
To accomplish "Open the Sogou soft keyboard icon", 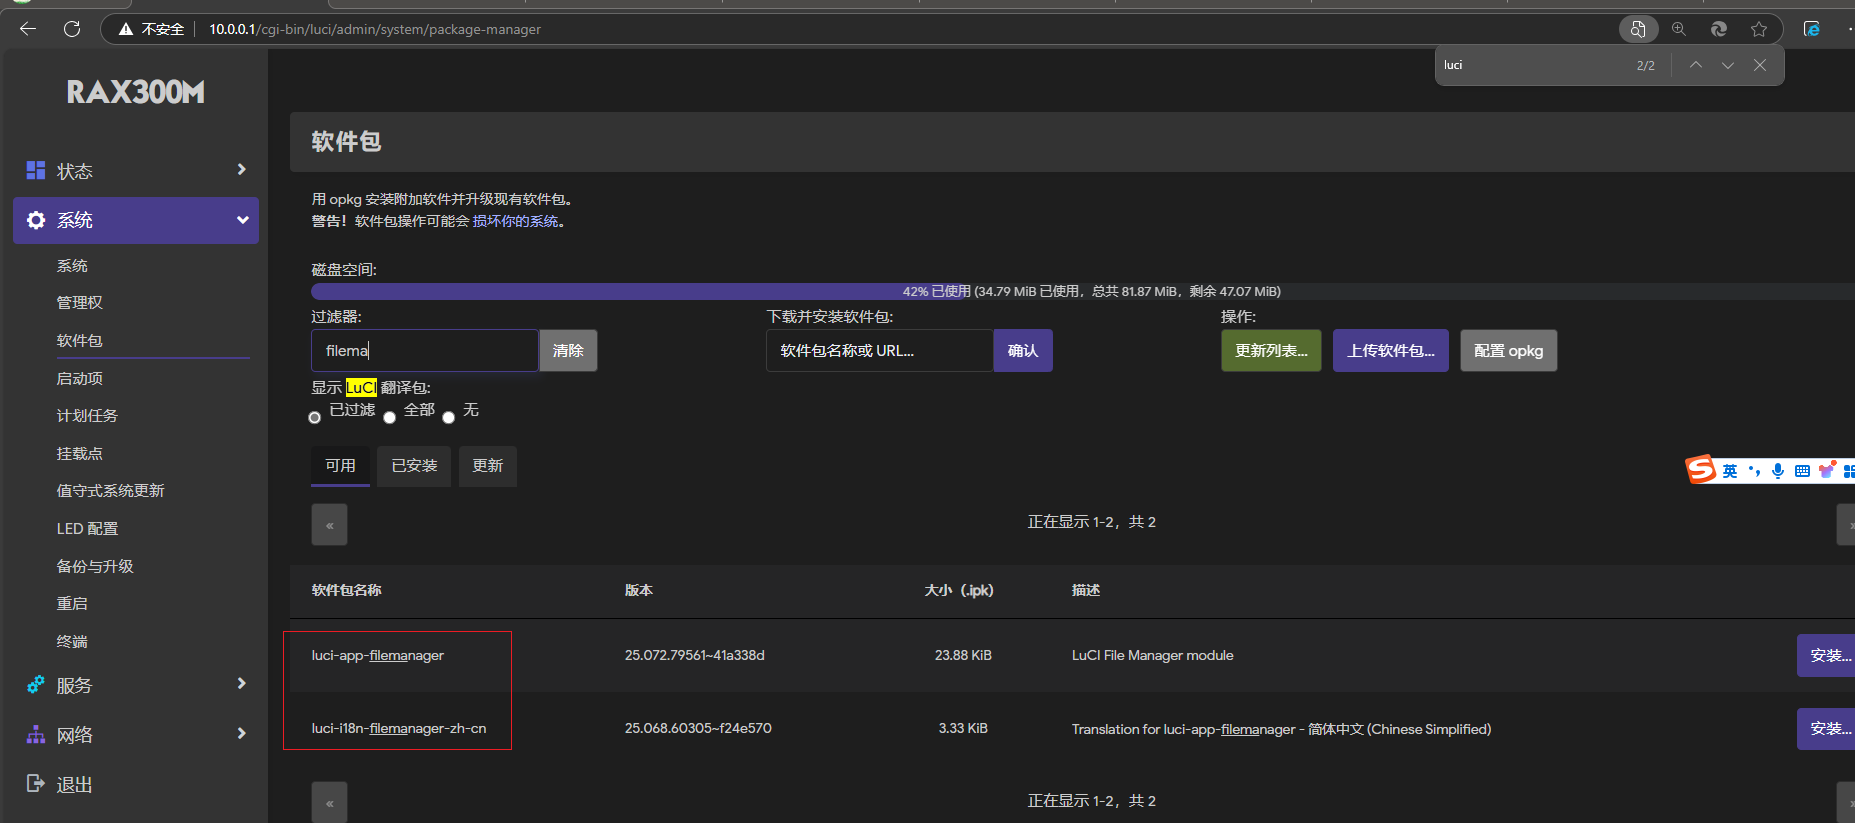I will point(1802,471).
